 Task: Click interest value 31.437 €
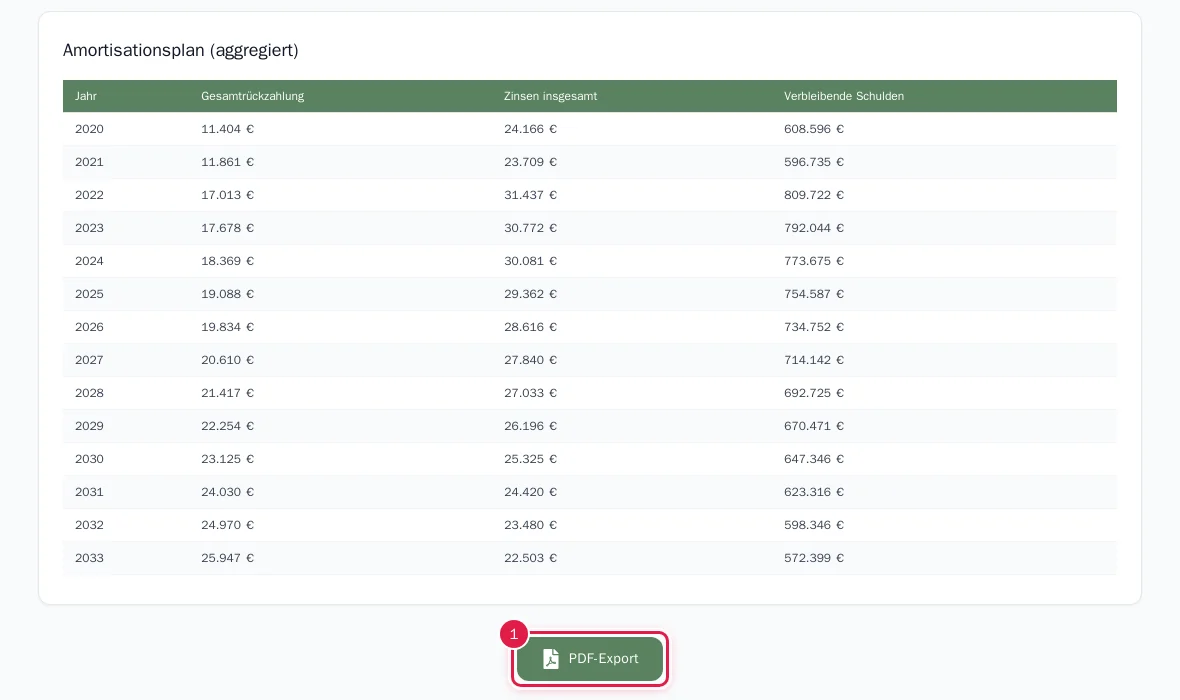(531, 195)
